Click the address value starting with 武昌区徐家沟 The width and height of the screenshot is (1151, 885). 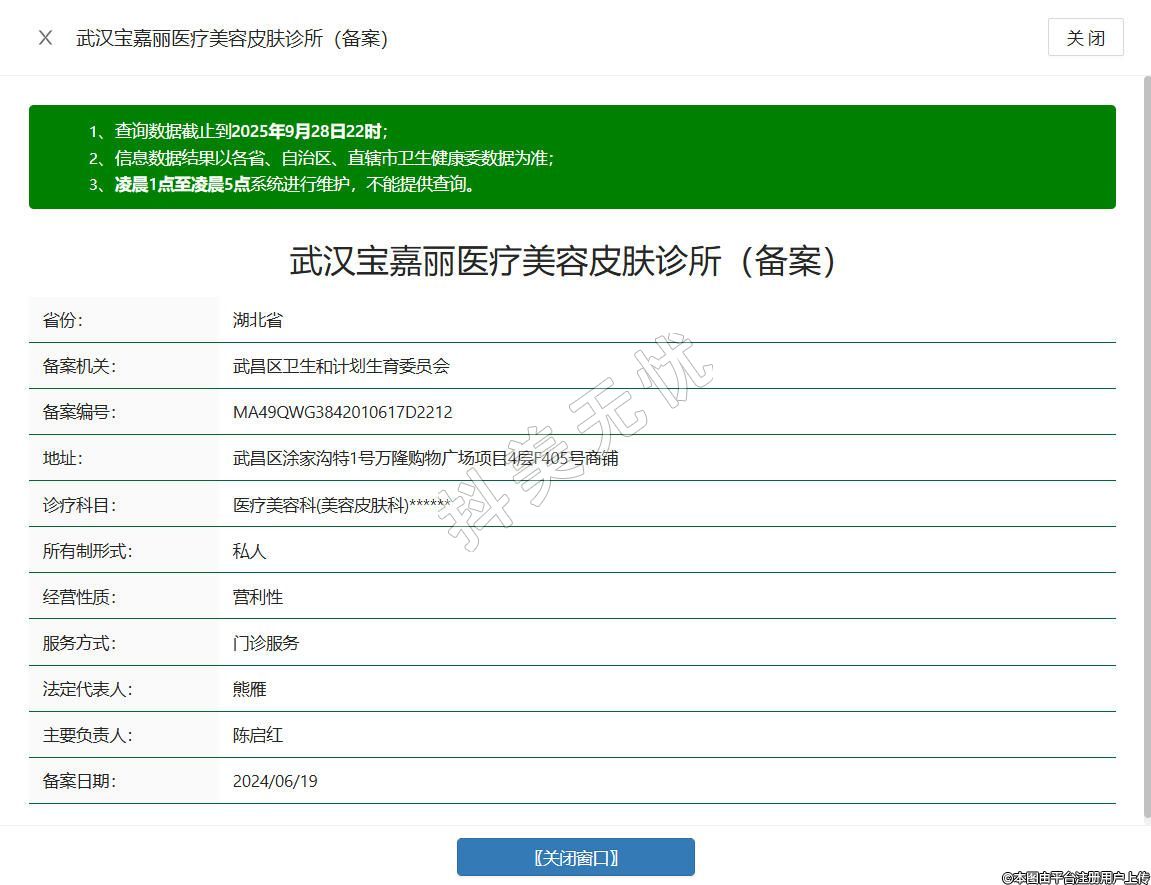click(x=425, y=458)
